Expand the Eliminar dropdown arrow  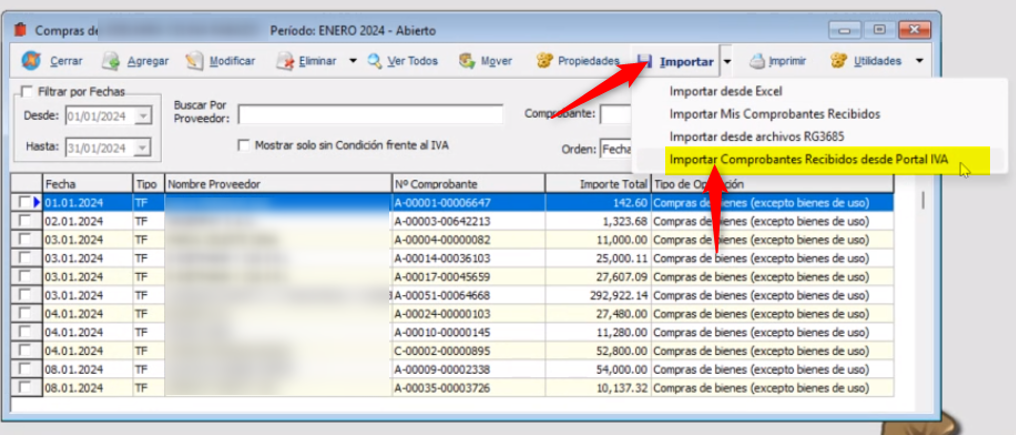point(353,61)
